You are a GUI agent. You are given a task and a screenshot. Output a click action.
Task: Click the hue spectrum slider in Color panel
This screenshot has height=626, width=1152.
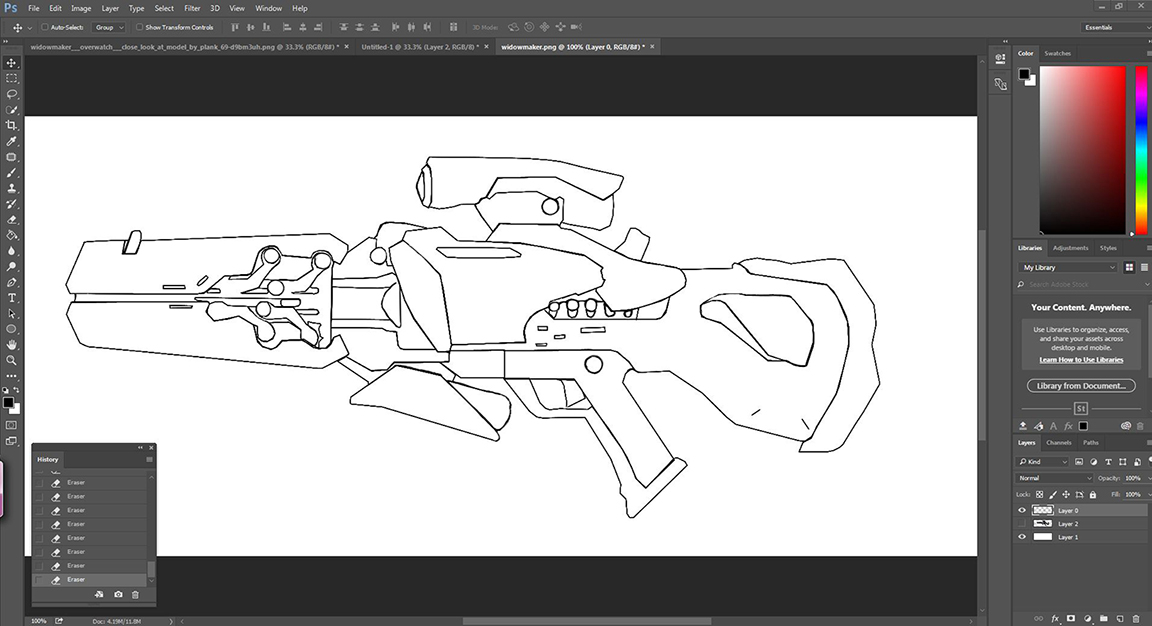tap(1141, 150)
